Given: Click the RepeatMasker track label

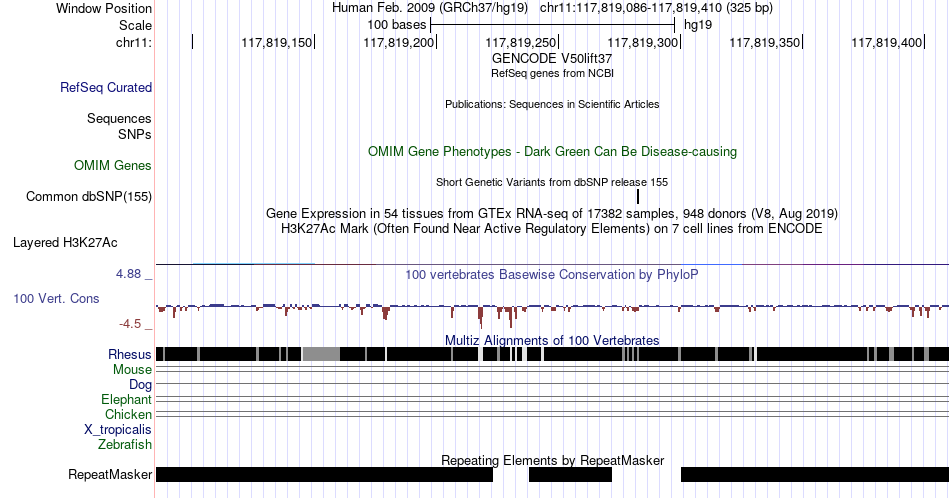Looking at the screenshot, I should pos(110,474).
